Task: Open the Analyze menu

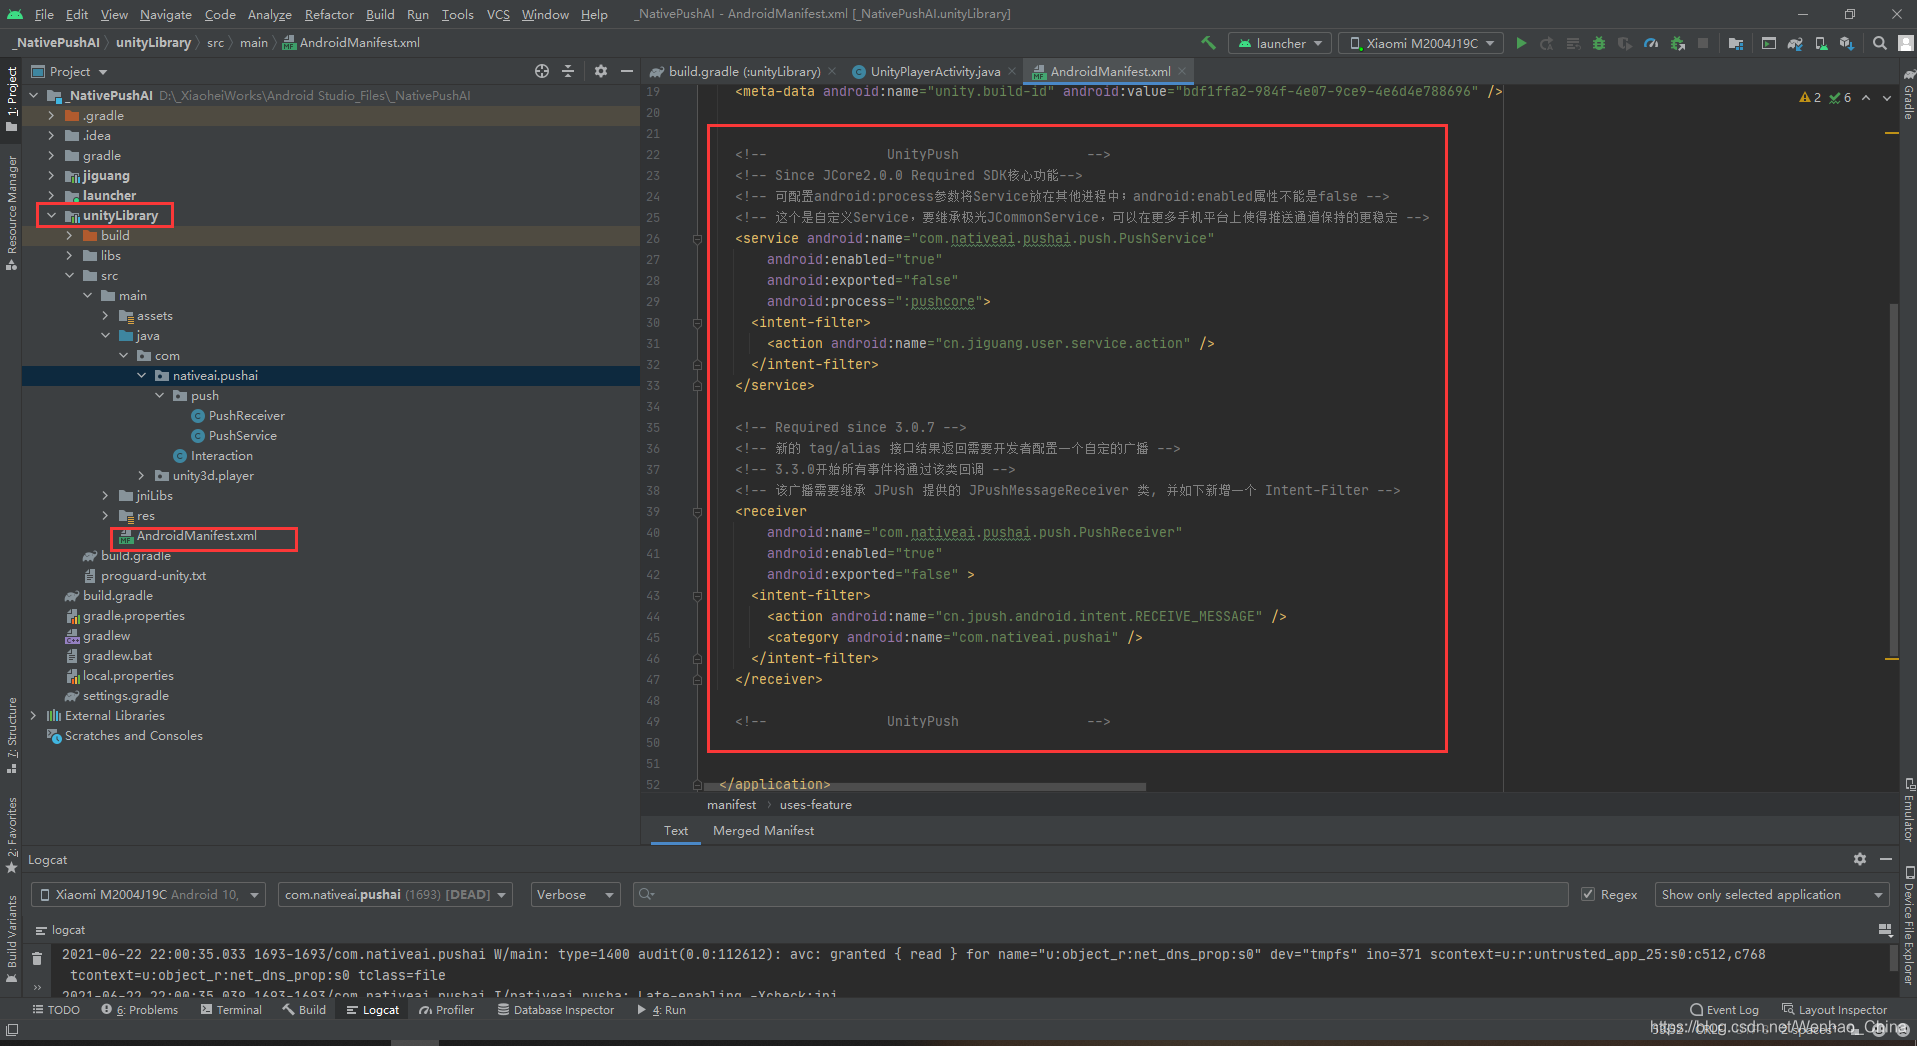Action: (269, 14)
